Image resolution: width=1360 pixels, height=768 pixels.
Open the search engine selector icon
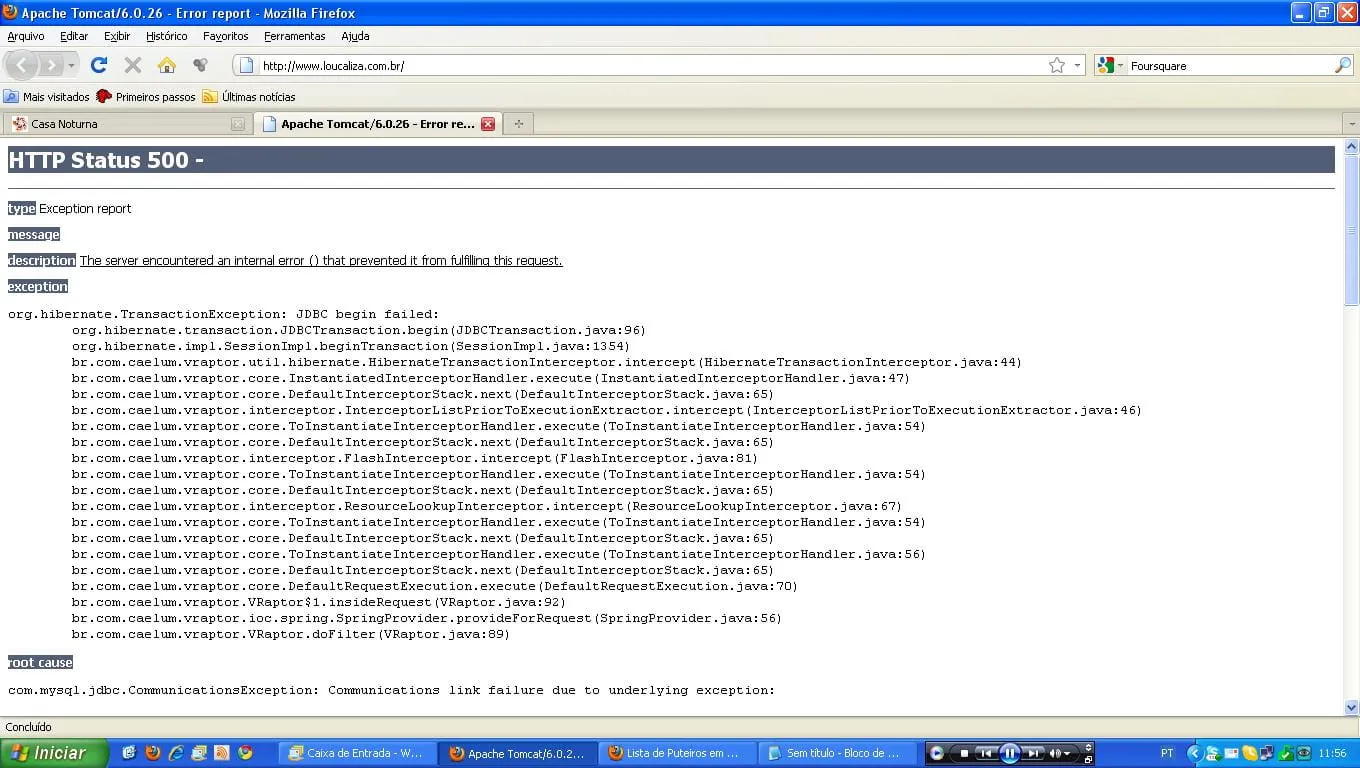pos(1110,65)
